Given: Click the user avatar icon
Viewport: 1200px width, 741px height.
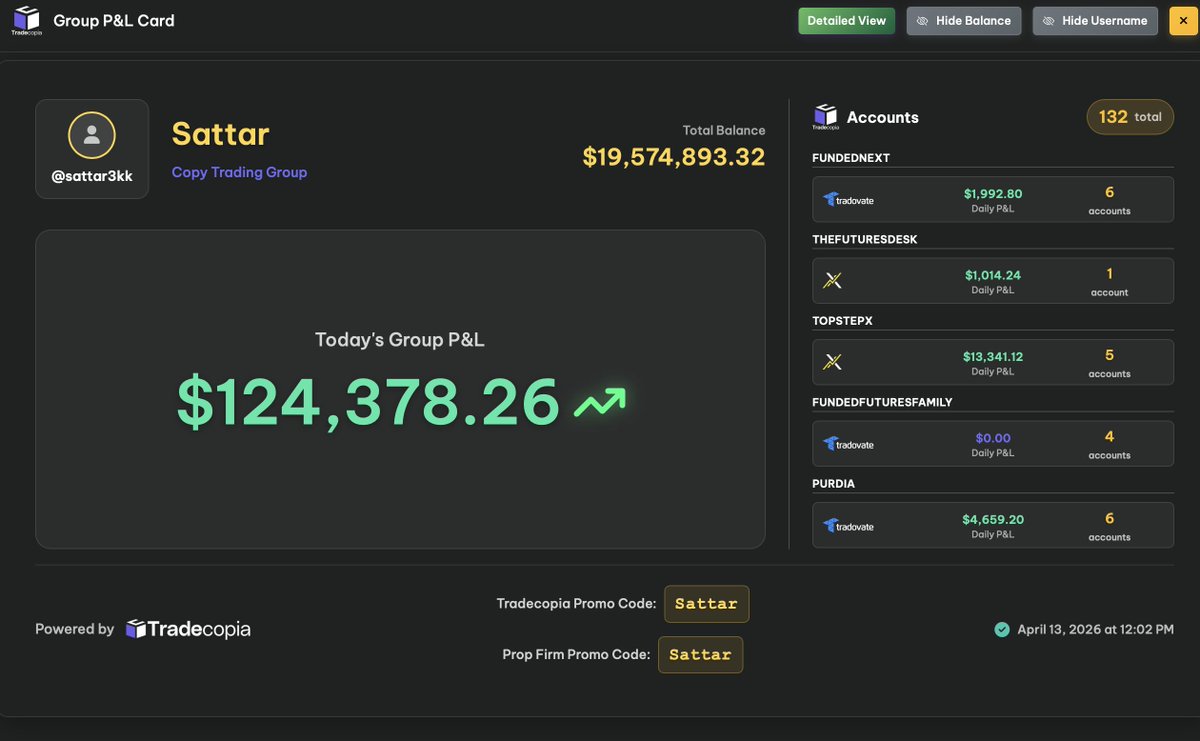Looking at the screenshot, I should pyautogui.click(x=92, y=135).
